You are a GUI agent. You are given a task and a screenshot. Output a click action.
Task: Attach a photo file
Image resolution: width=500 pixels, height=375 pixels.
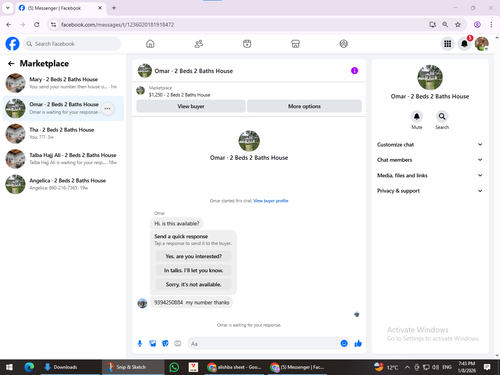(153, 343)
